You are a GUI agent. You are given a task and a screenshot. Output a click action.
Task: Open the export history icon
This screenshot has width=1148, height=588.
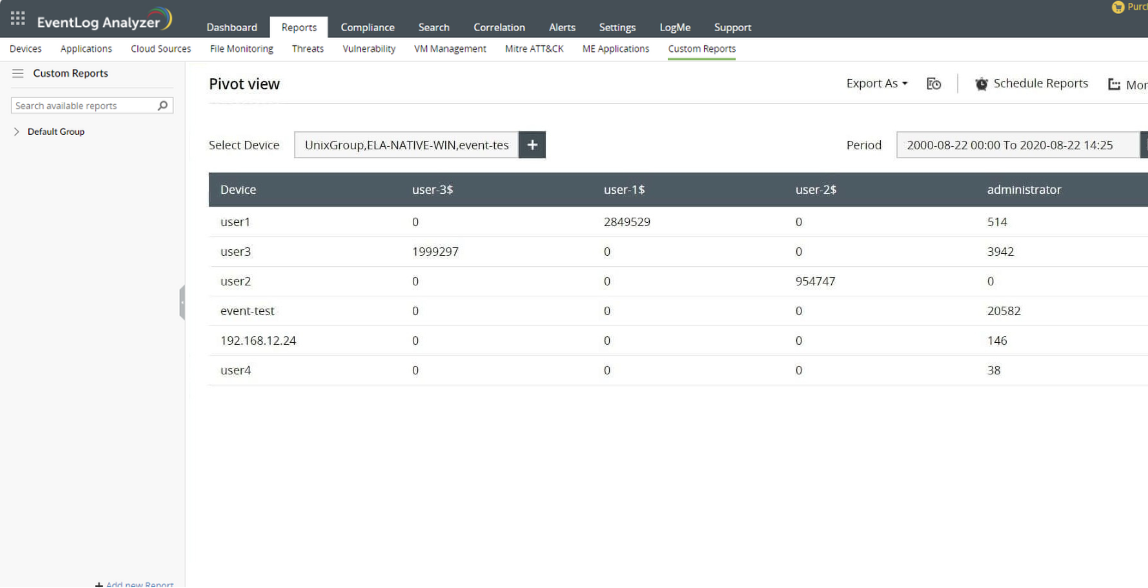tap(933, 84)
